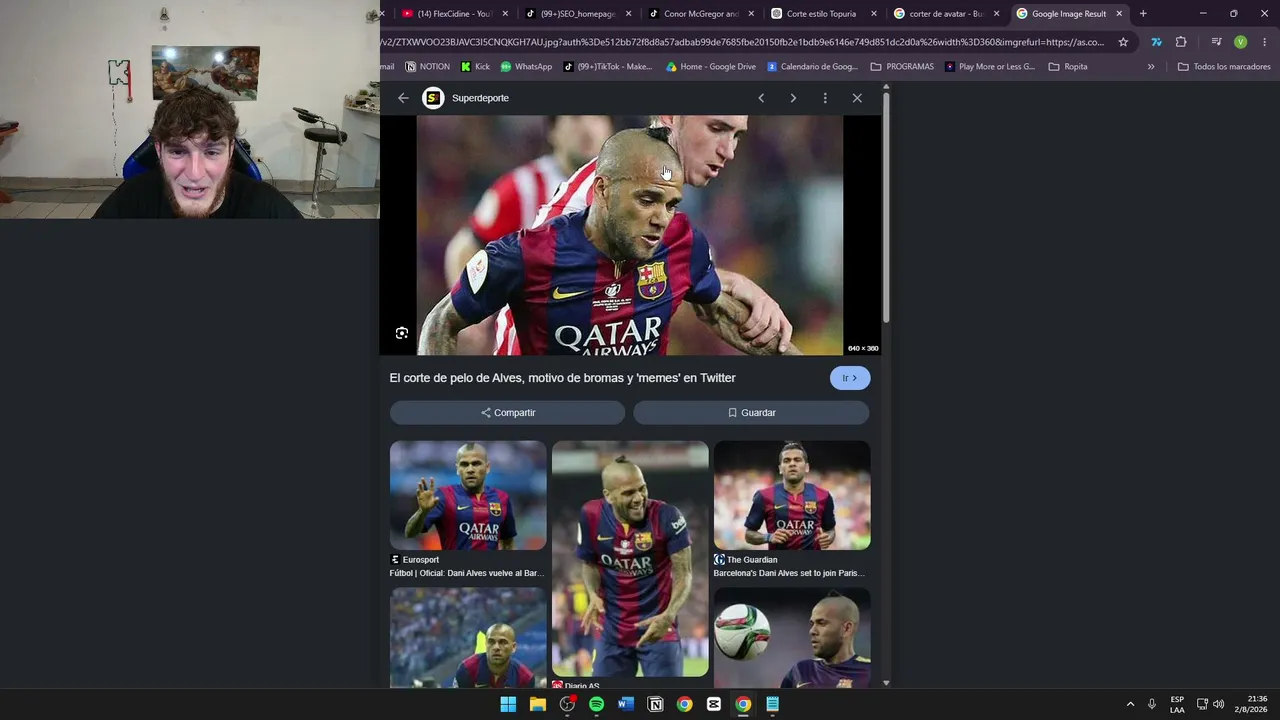Show the previous image result
The image size is (1280, 720).
(761, 98)
